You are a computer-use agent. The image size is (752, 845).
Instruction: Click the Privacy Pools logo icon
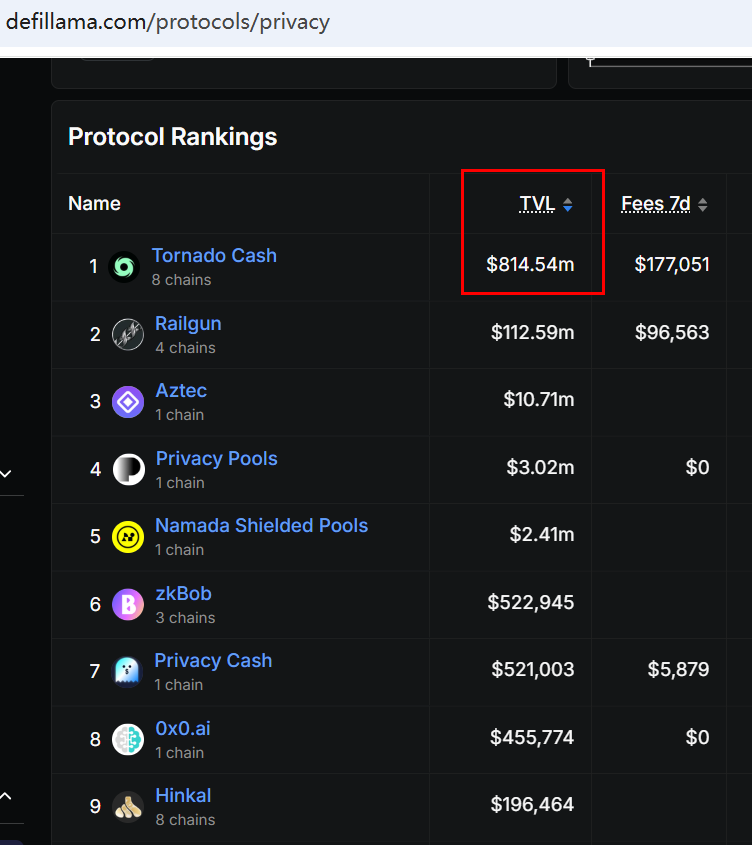tap(128, 469)
